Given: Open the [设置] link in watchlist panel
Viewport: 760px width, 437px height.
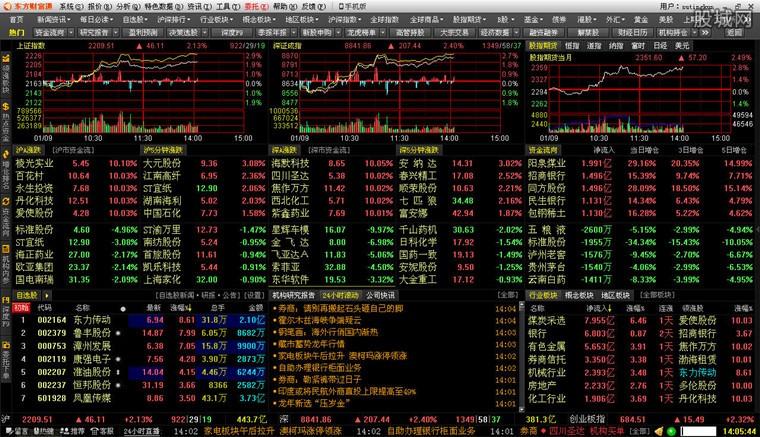Looking at the screenshot, I should pyautogui.click(x=254, y=295).
